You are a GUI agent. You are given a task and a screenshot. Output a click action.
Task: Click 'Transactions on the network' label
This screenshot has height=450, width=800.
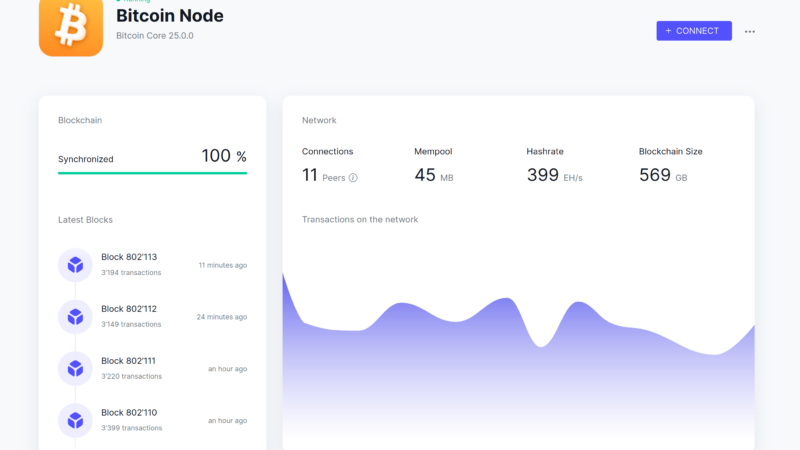[360, 219]
